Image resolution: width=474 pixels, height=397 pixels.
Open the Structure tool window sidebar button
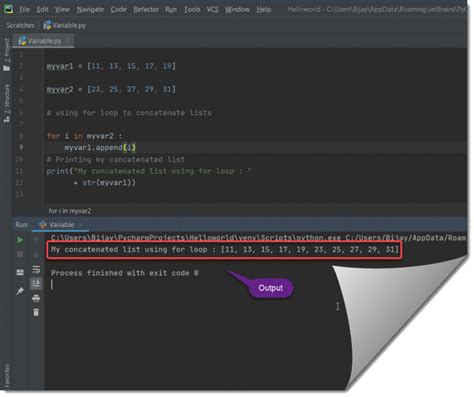point(6,103)
